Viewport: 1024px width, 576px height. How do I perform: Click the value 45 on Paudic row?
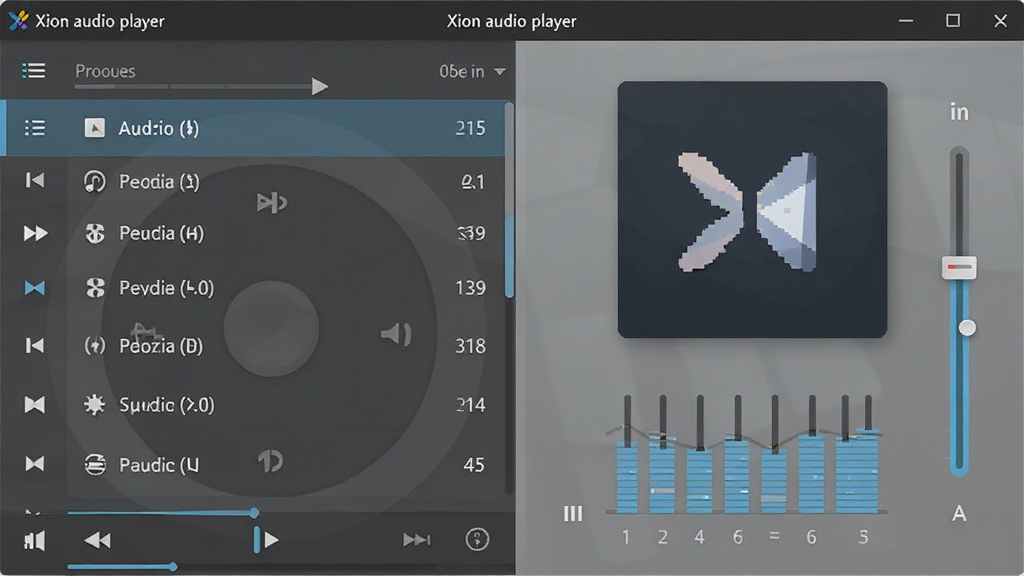[x=473, y=464]
